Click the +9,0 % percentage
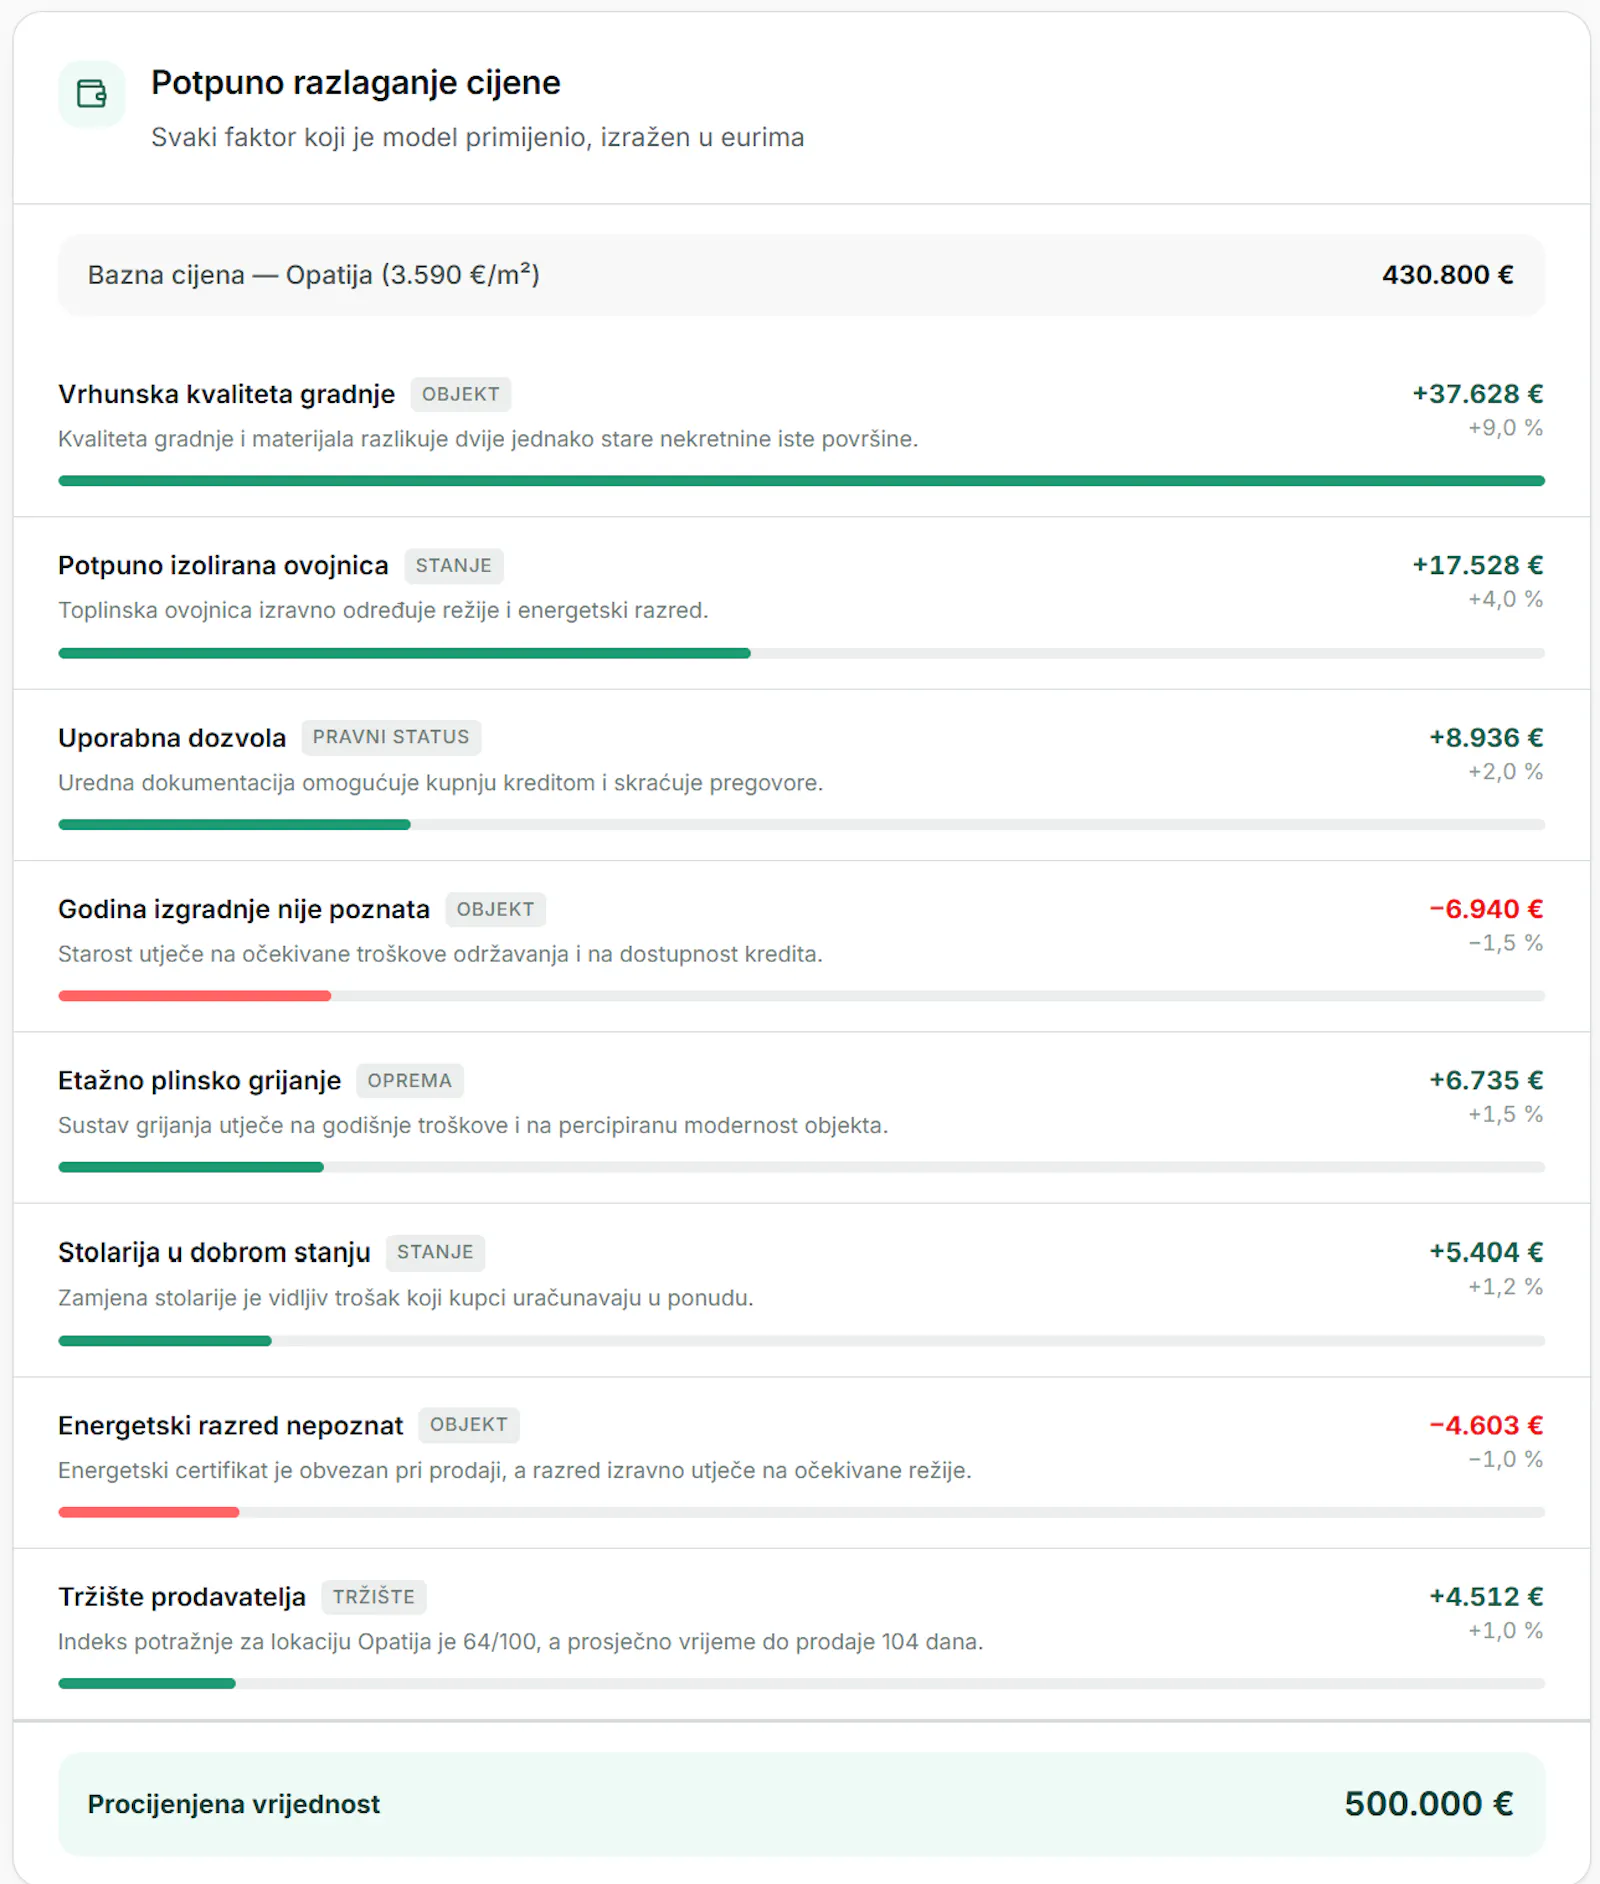The height and width of the screenshot is (1884, 1600). coord(1505,428)
